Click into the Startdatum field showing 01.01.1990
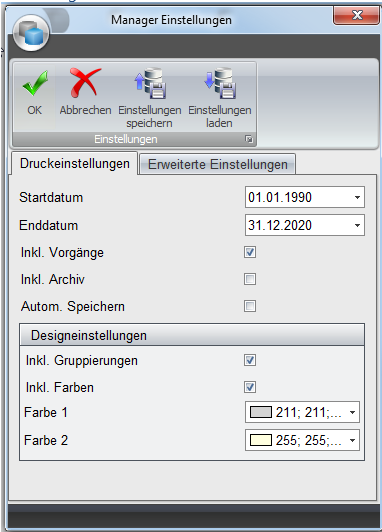Viewport: 382px width, 532px height. click(305, 197)
